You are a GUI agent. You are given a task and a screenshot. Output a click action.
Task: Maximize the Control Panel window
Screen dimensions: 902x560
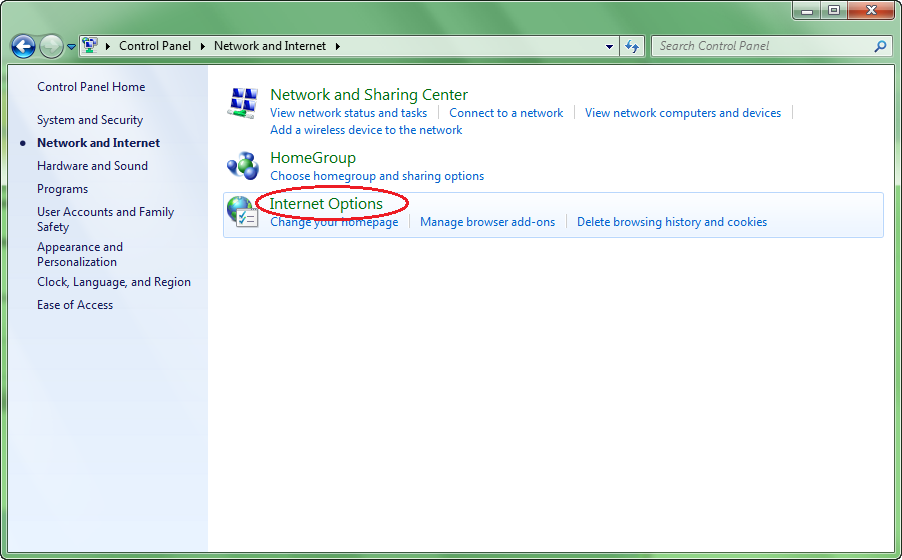[834, 10]
